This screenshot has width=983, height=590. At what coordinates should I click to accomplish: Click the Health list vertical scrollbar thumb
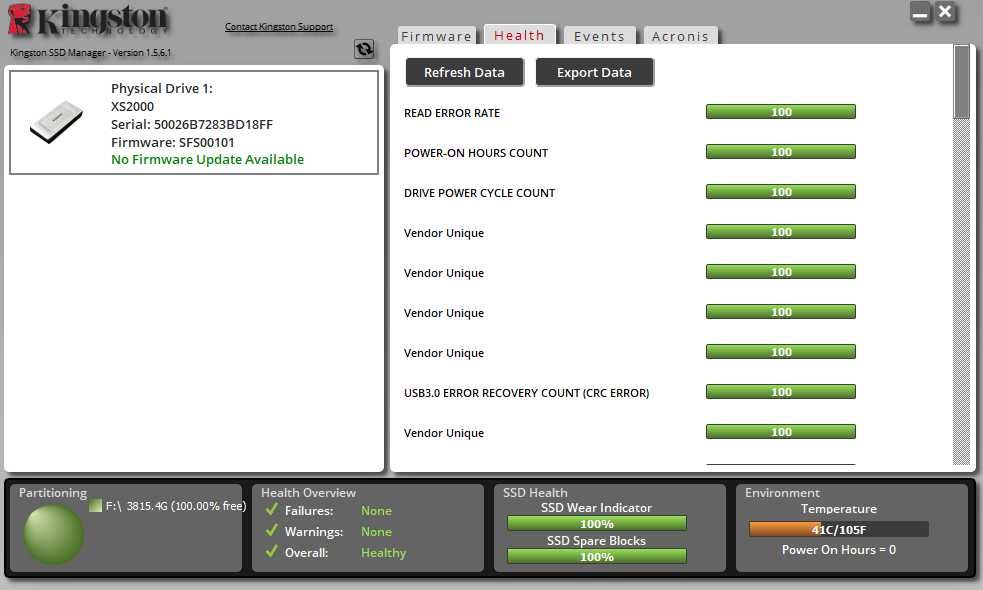[x=961, y=82]
